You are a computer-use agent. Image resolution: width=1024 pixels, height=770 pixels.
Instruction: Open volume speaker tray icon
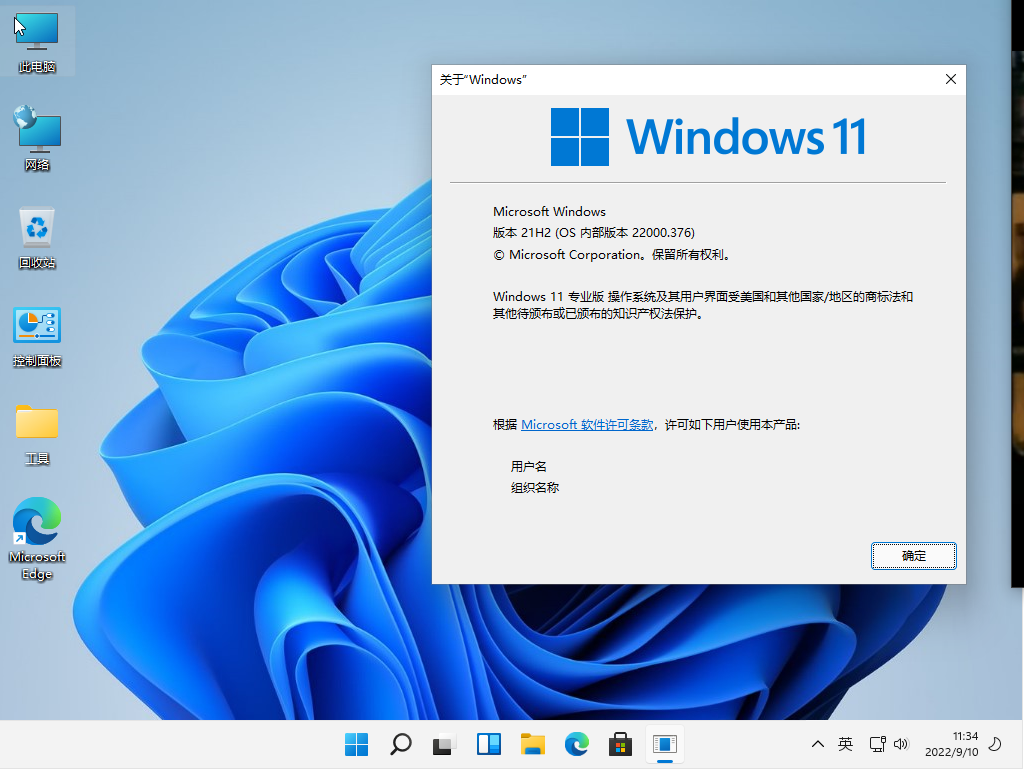click(901, 744)
